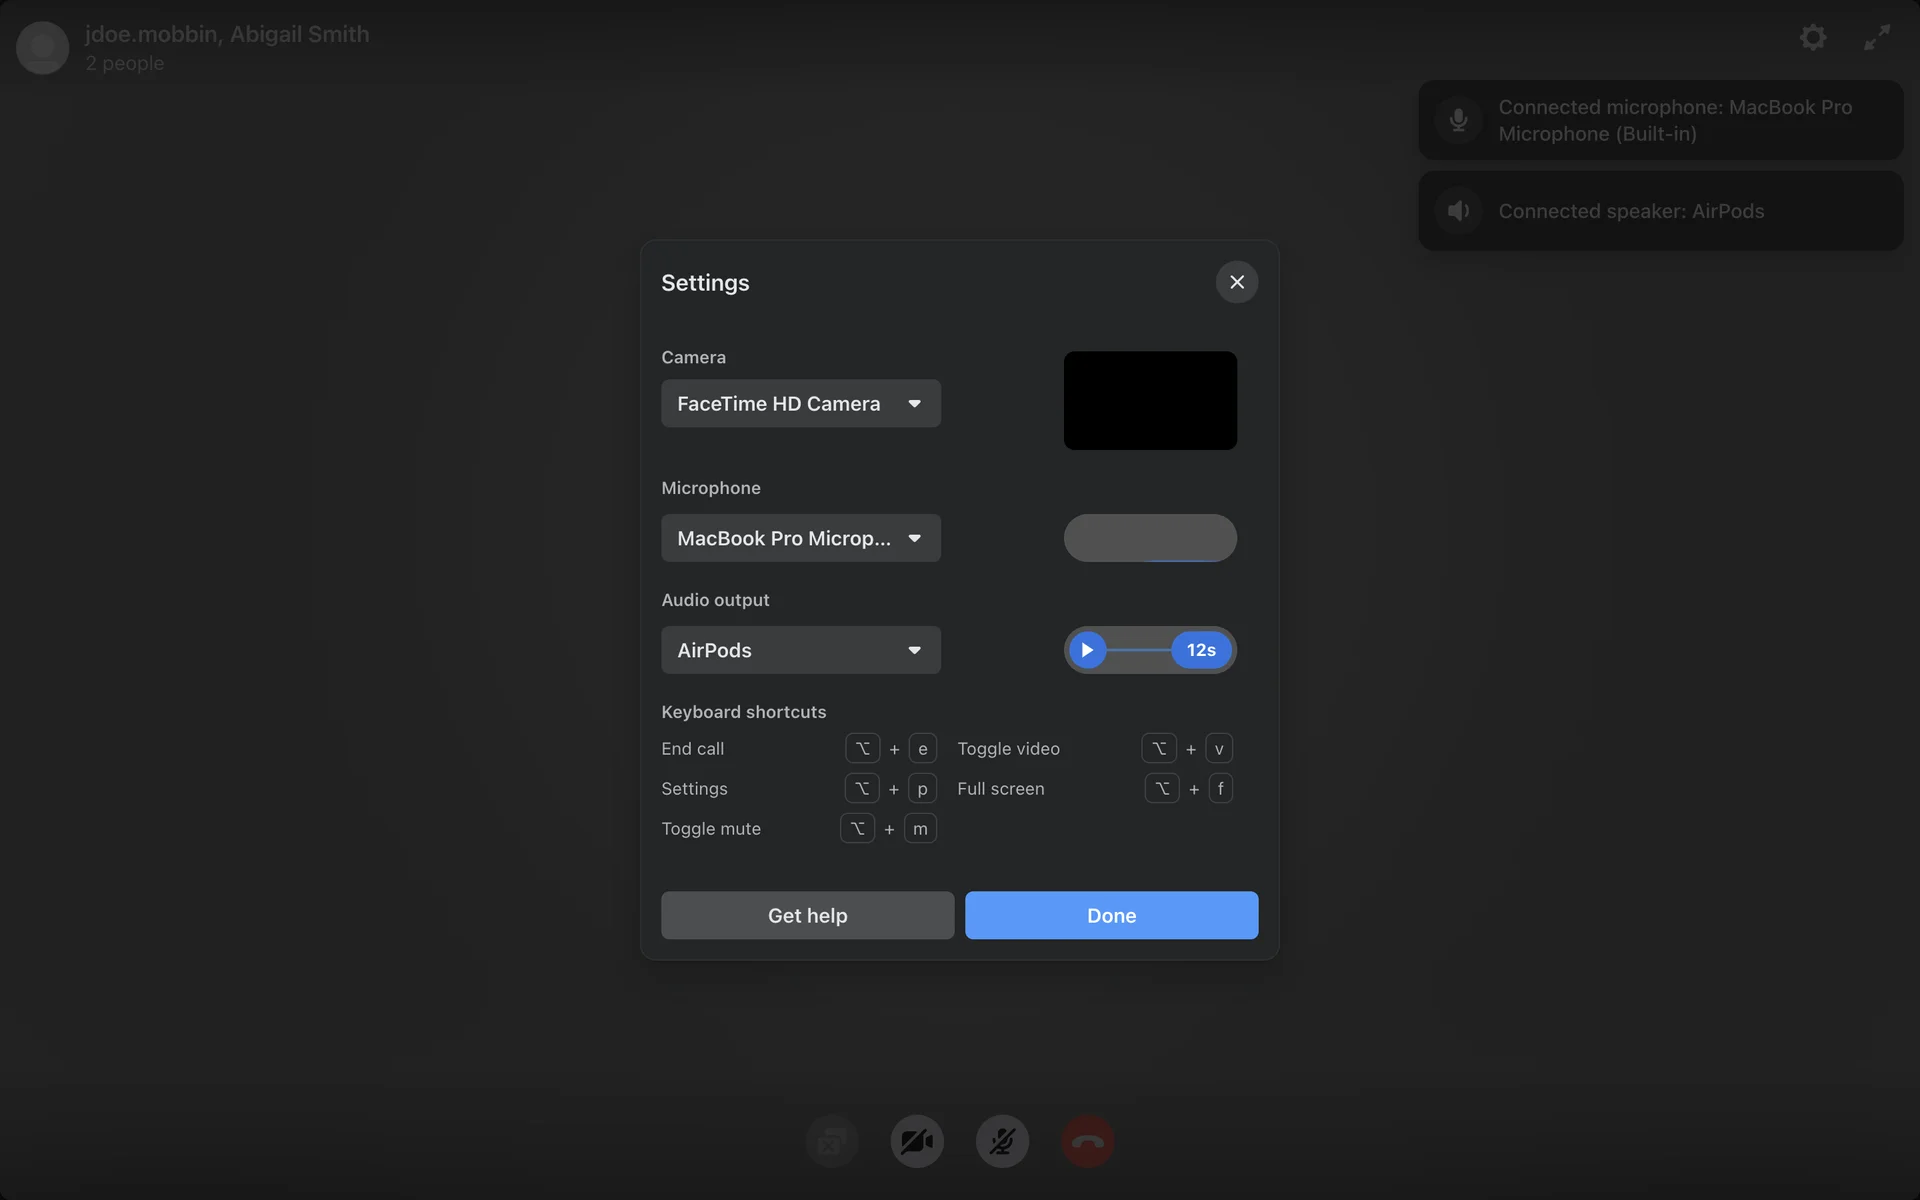Click the blue Done button
This screenshot has width=1920, height=1200.
(1111, 915)
